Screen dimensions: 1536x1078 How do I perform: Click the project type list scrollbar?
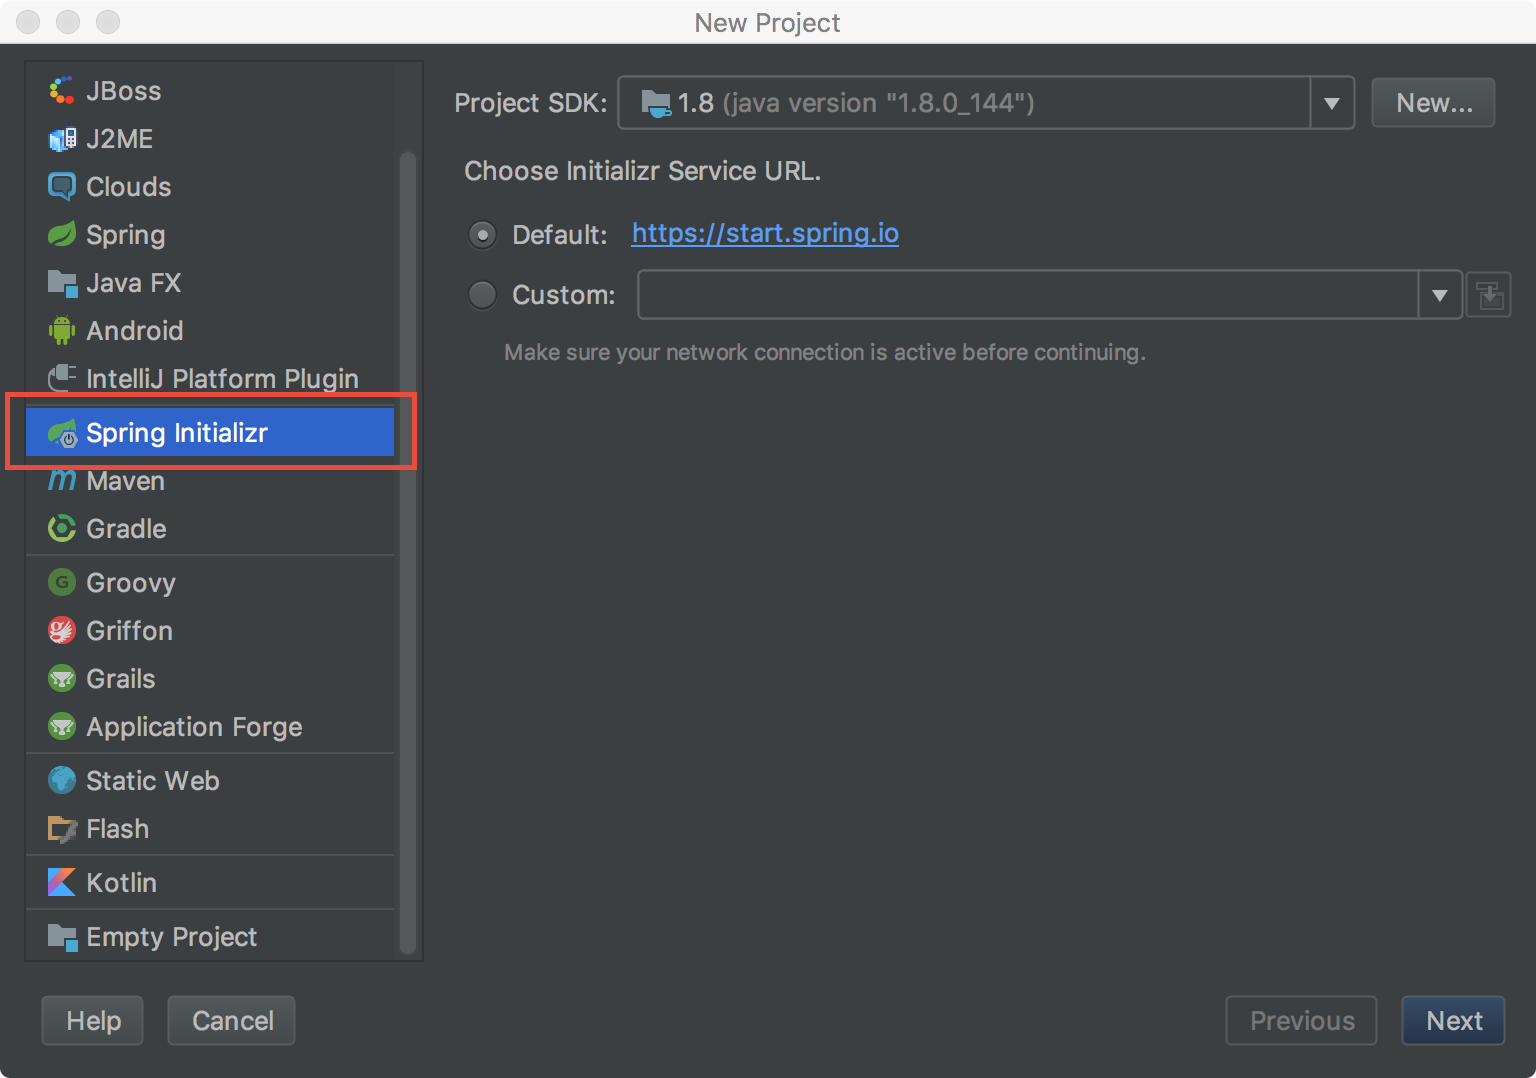coord(407,552)
